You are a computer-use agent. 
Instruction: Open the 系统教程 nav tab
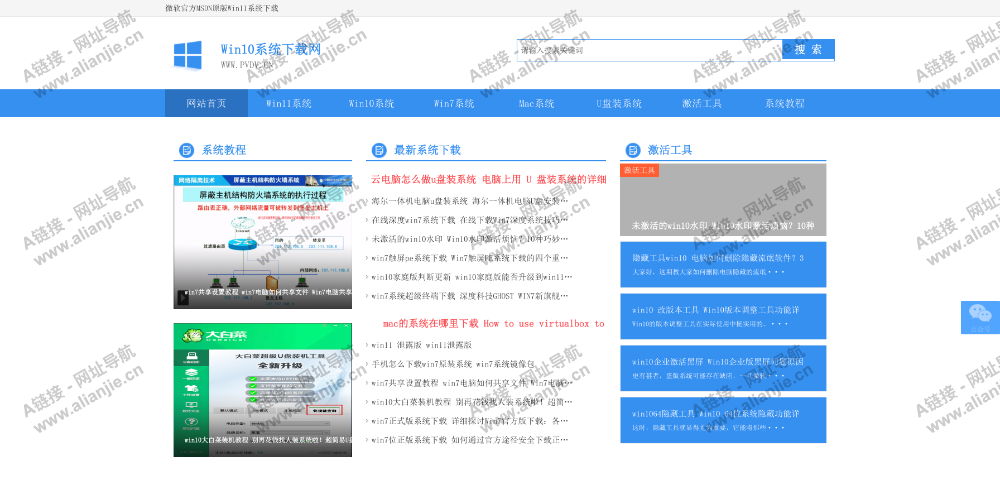[x=784, y=103]
